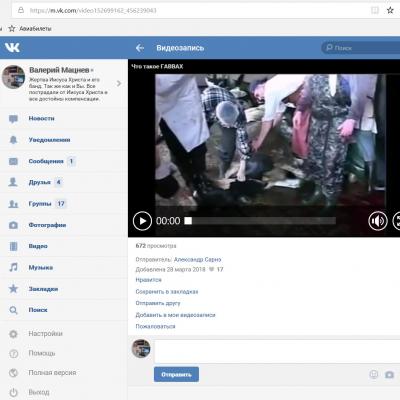Screen dimensions: 400x400
Task: Click the video frame thumbnail
Action: (270, 140)
